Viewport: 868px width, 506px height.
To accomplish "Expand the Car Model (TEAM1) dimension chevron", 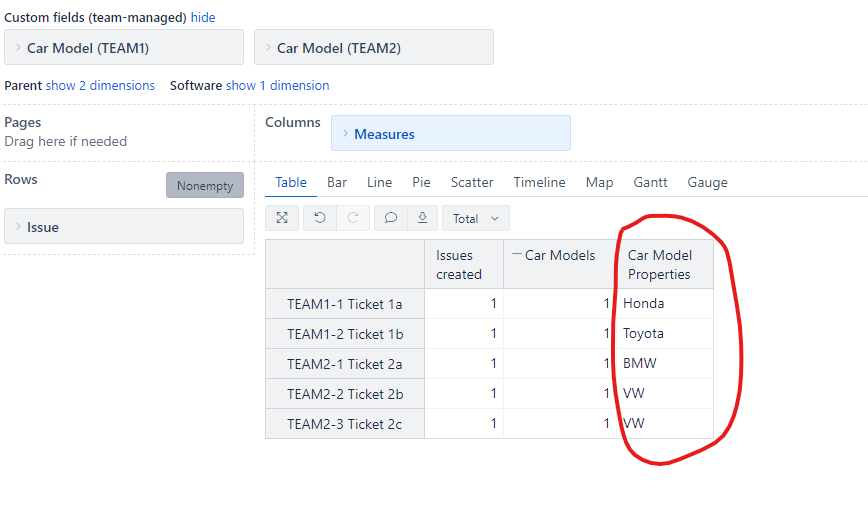I will 18,48.
